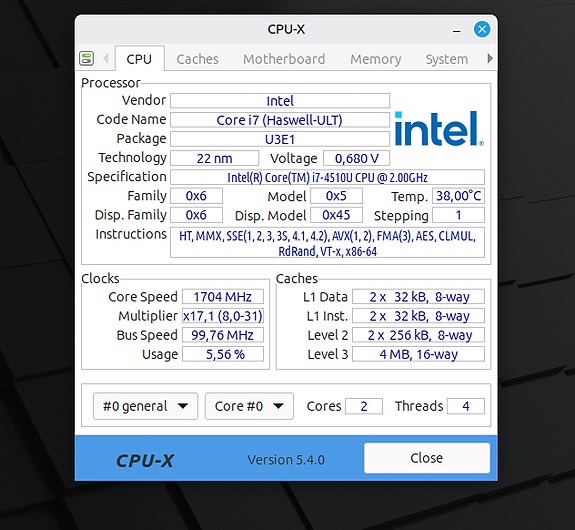Minimize the CPU-X window
The image size is (575, 530).
click(x=457, y=30)
